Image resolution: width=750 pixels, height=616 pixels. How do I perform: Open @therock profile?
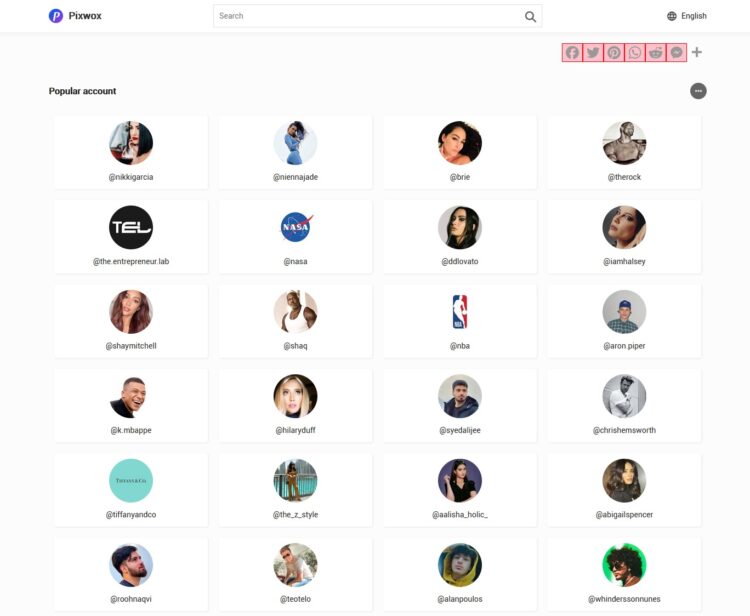pos(624,152)
